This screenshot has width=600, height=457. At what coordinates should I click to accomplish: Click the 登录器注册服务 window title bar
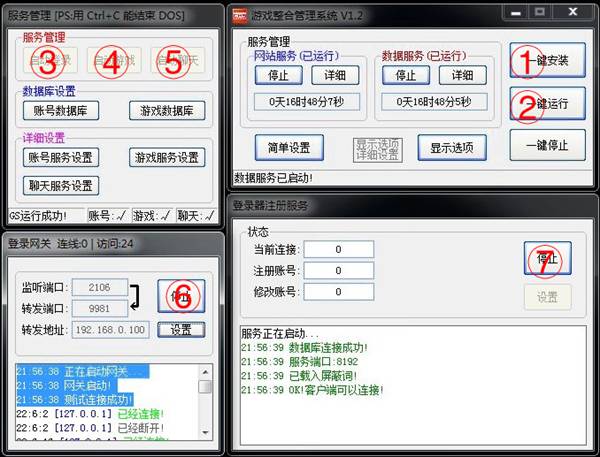click(x=412, y=206)
